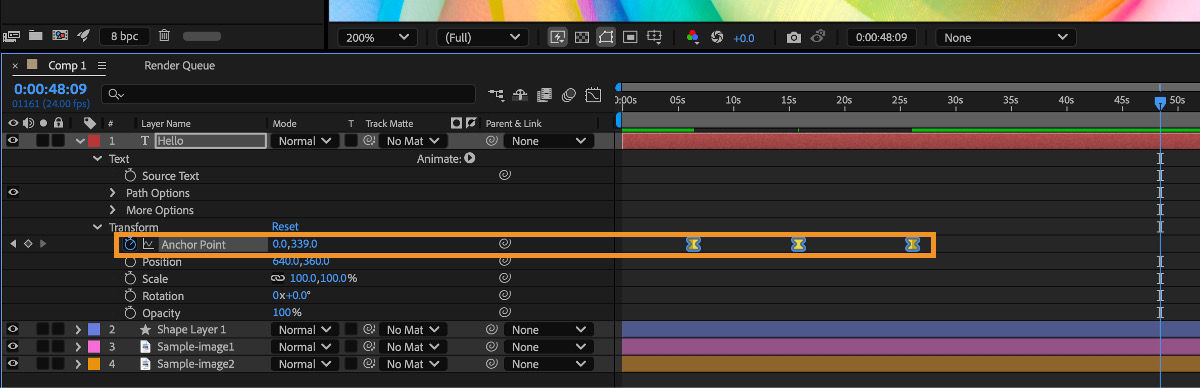
Task: Expand Path Options group
Action: 112,193
